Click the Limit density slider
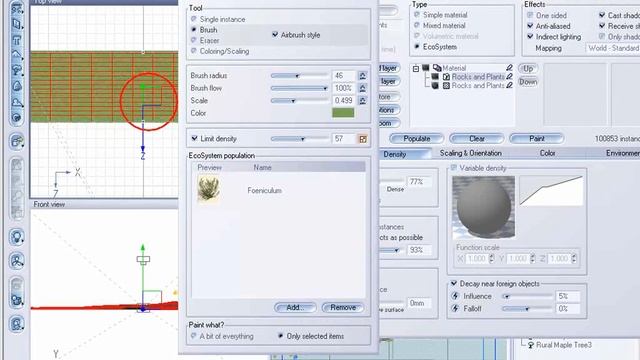 (299, 139)
